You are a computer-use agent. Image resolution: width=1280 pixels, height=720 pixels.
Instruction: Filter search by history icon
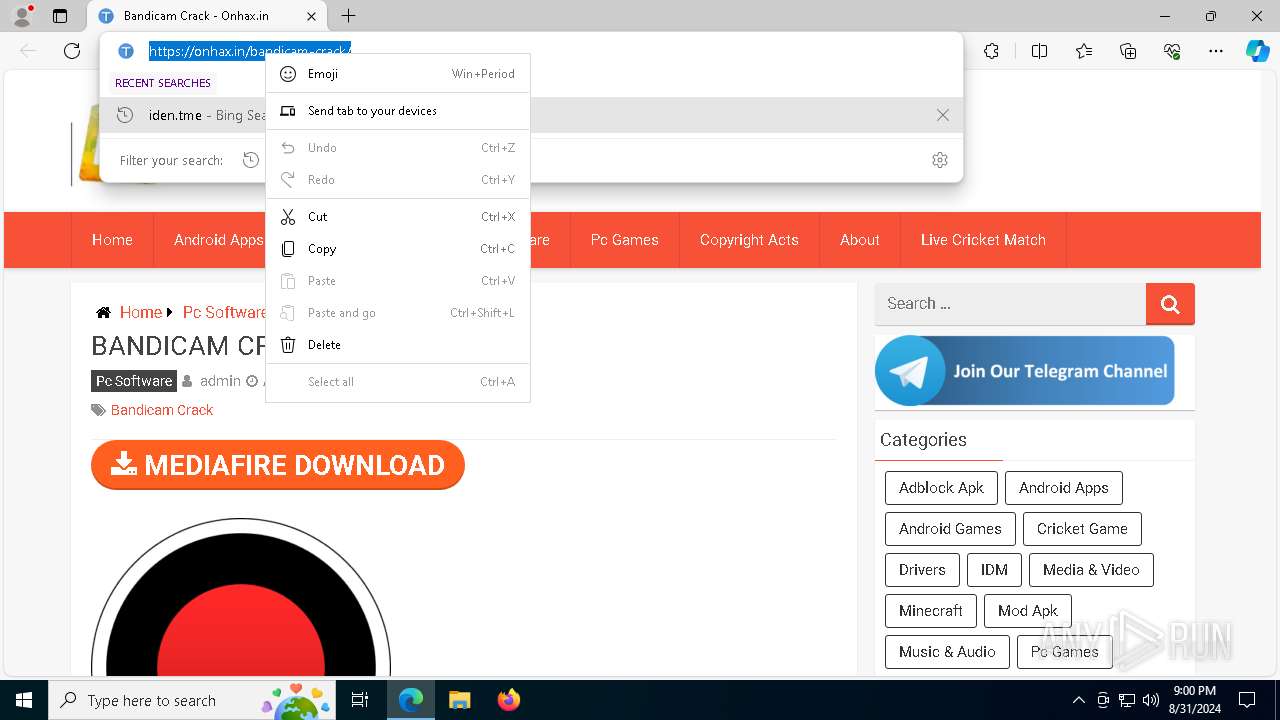[251, 160]
